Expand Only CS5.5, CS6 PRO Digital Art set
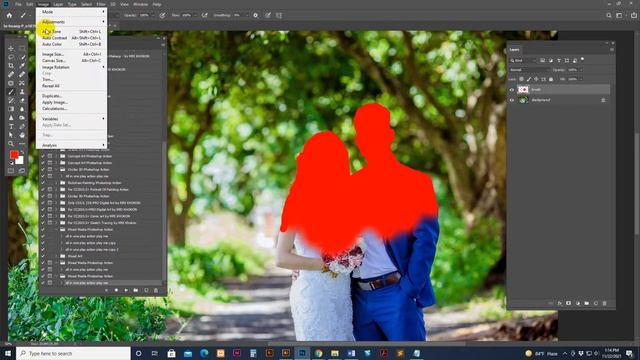640x360 pixels. click(56, 203)
